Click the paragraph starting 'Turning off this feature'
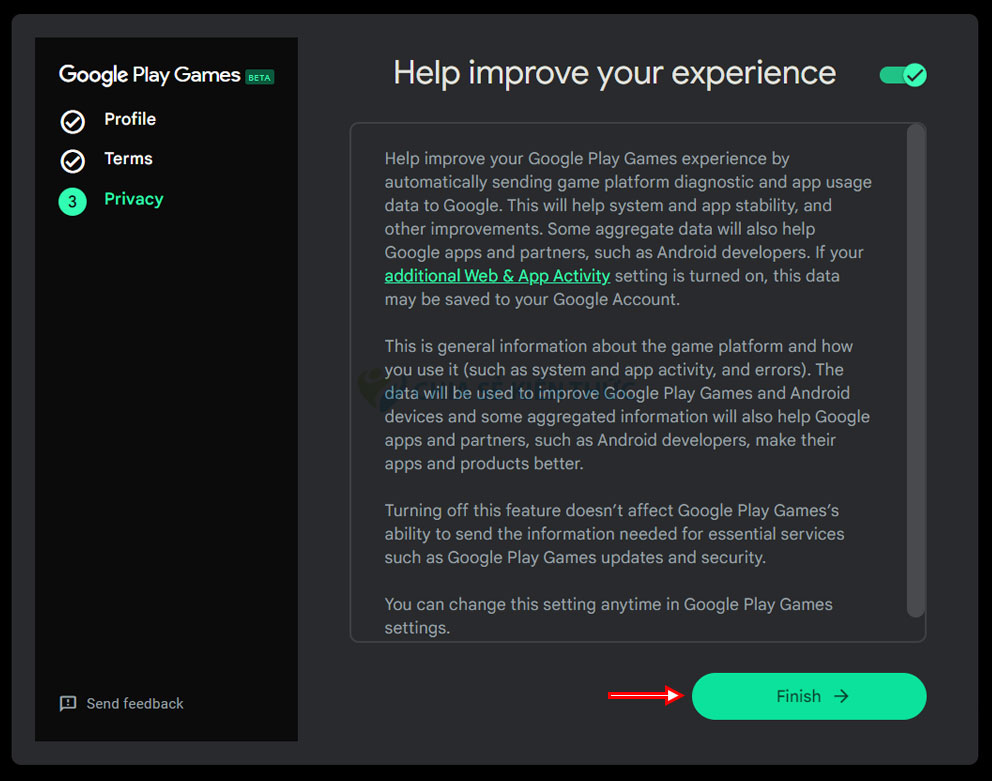The width and height of the screenshot is (992, 781). (x=614, y=534)
